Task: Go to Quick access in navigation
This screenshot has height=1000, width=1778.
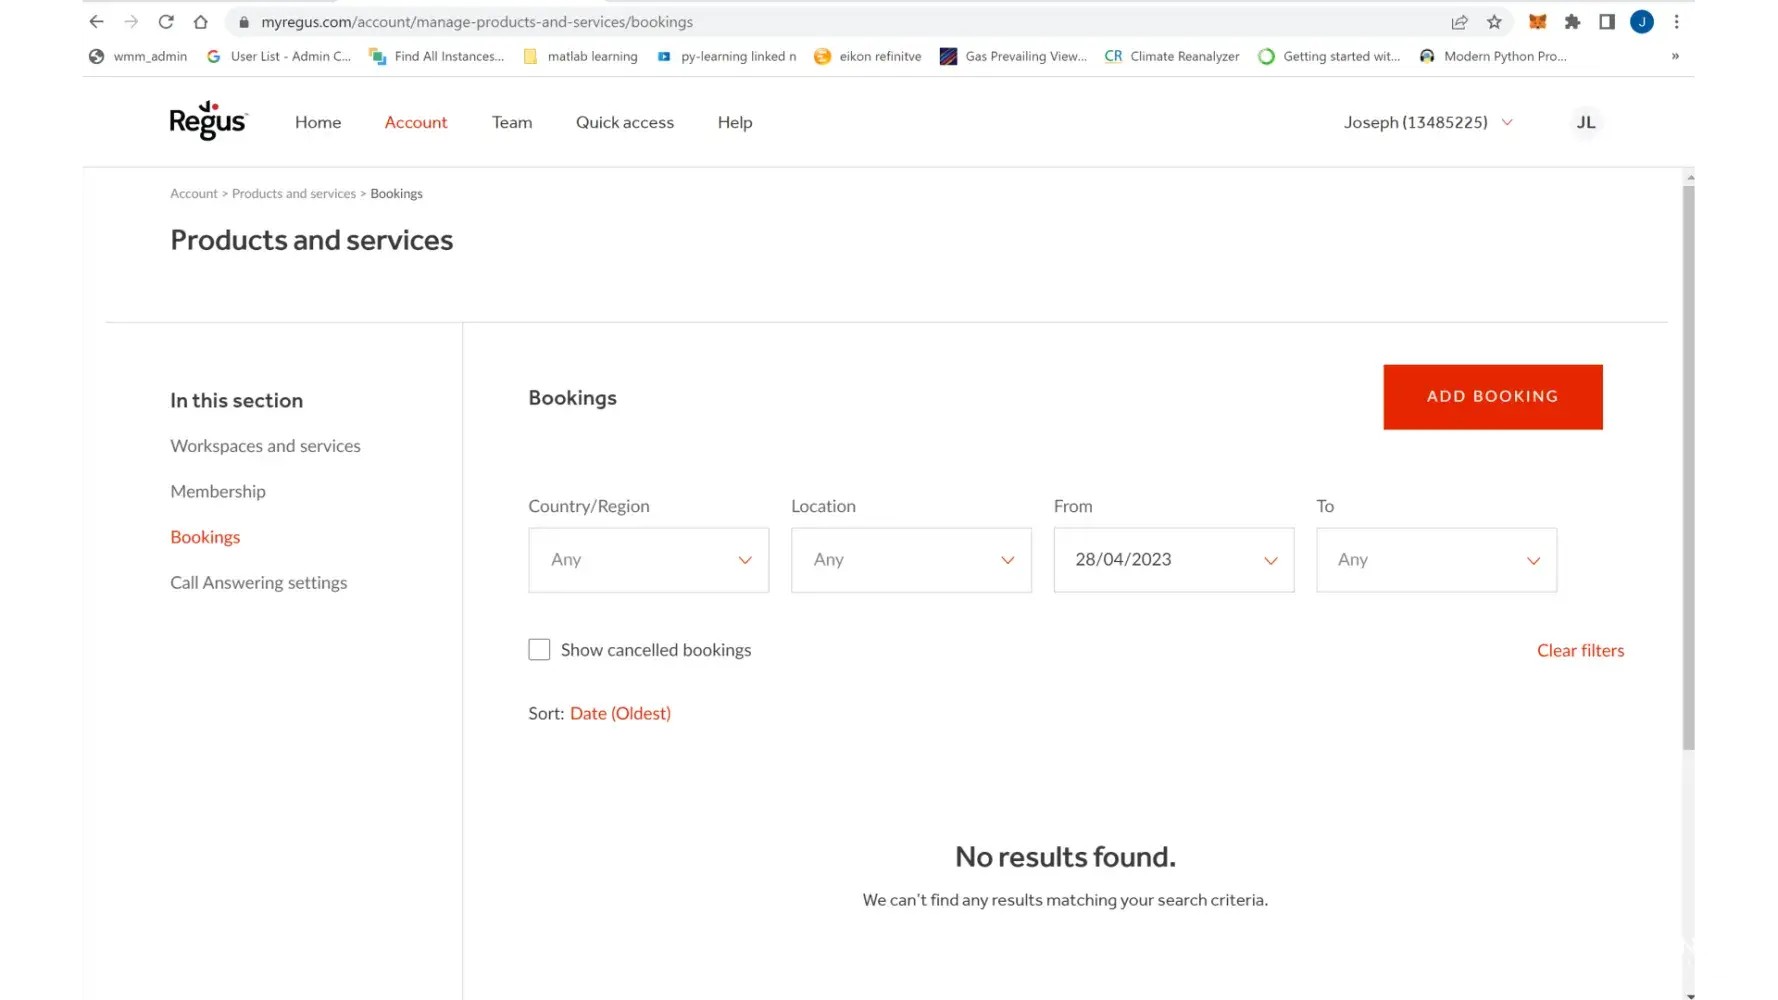Action: [x=624, y=122]
